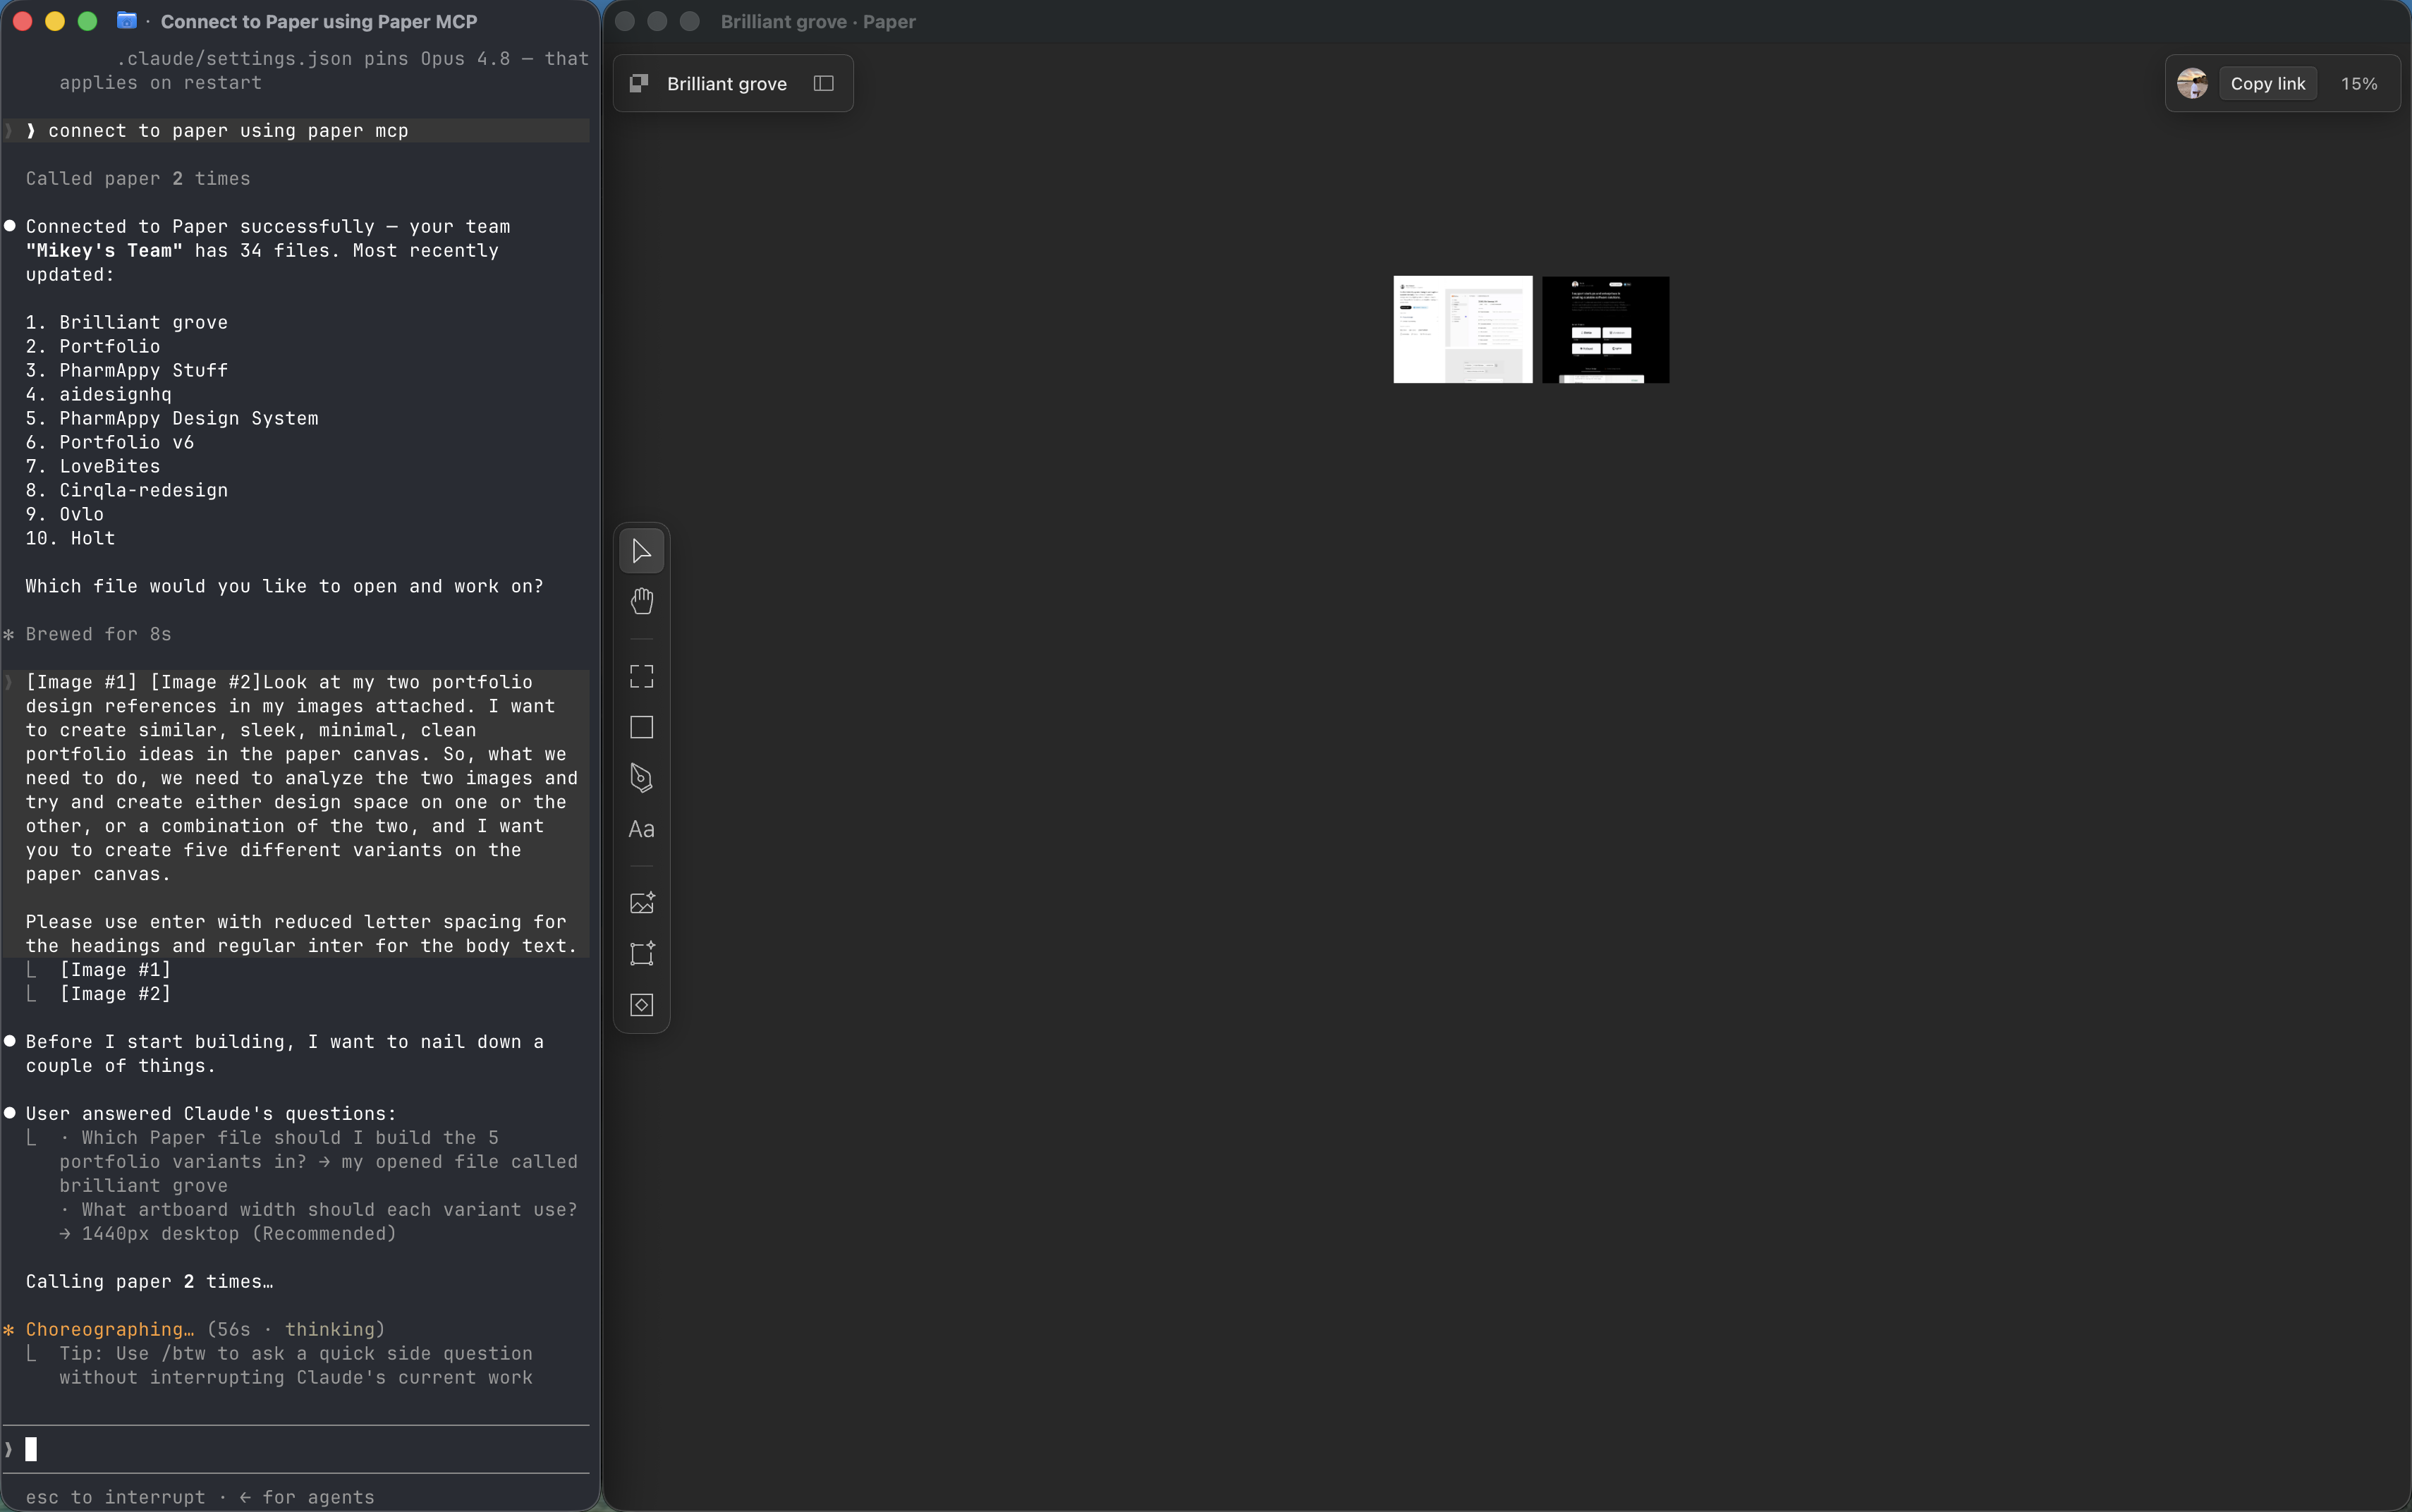
Task: Select the Text tool labeled Aa
Action: 641,829
